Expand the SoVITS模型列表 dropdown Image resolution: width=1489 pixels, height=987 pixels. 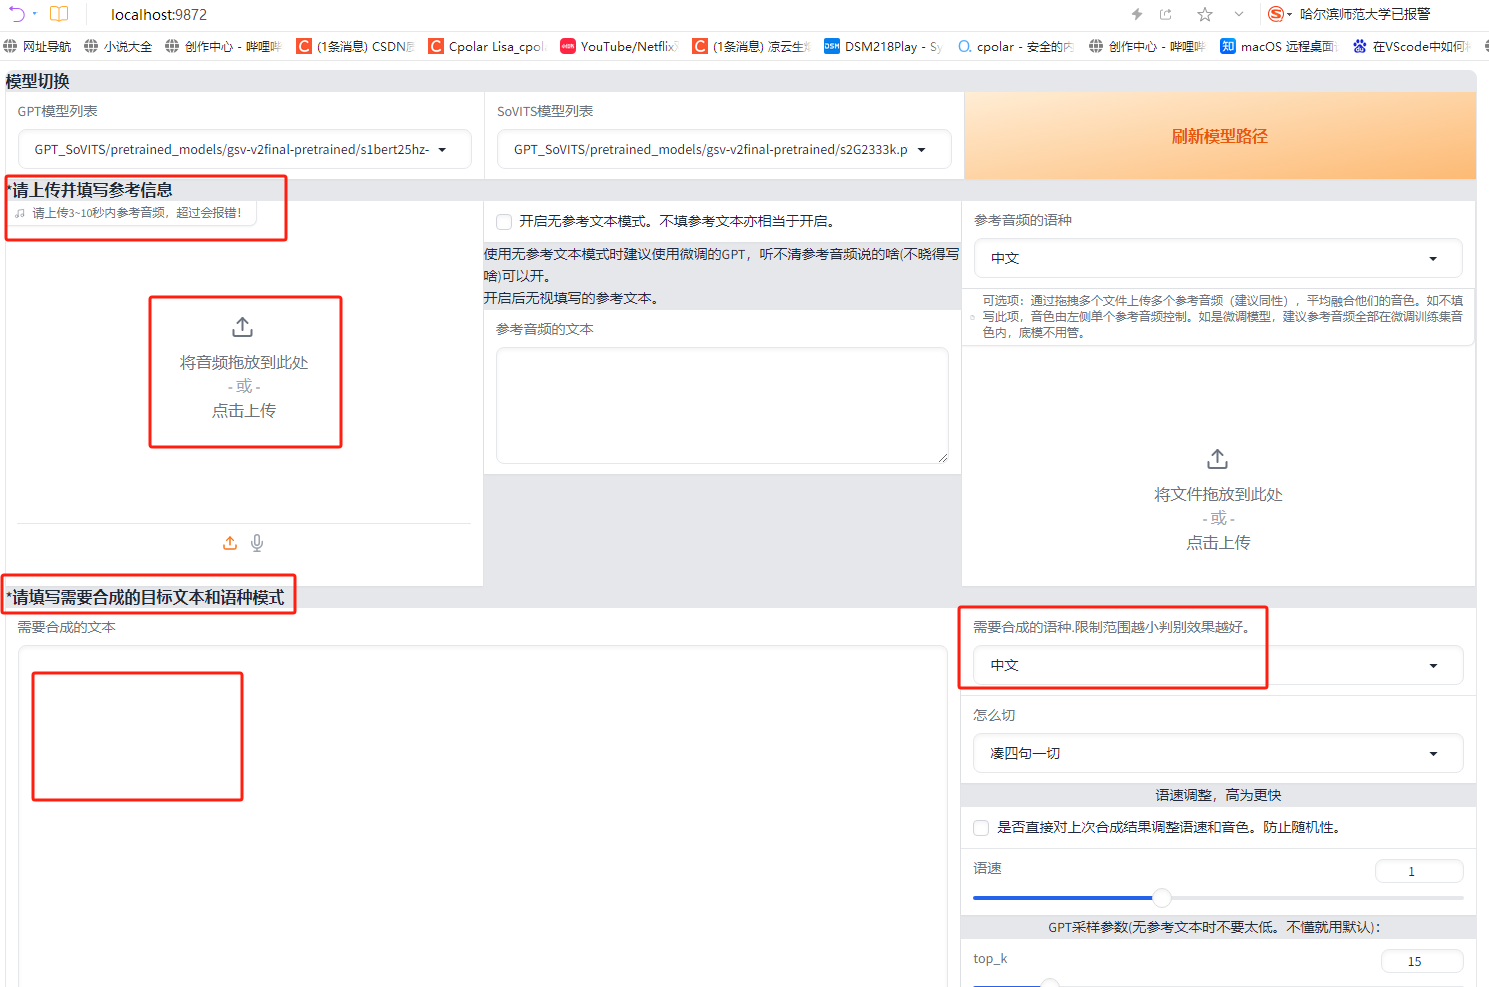(x=723, y=150)
